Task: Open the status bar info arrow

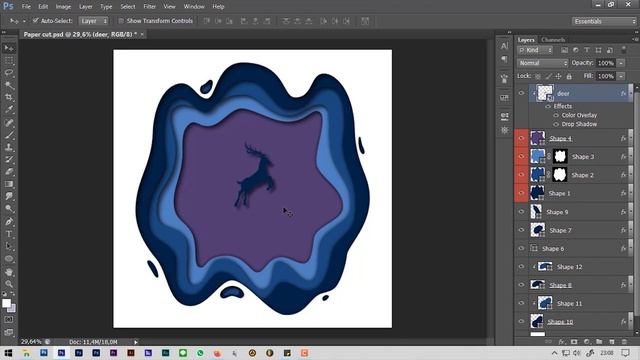Action: tap(136, 342)
